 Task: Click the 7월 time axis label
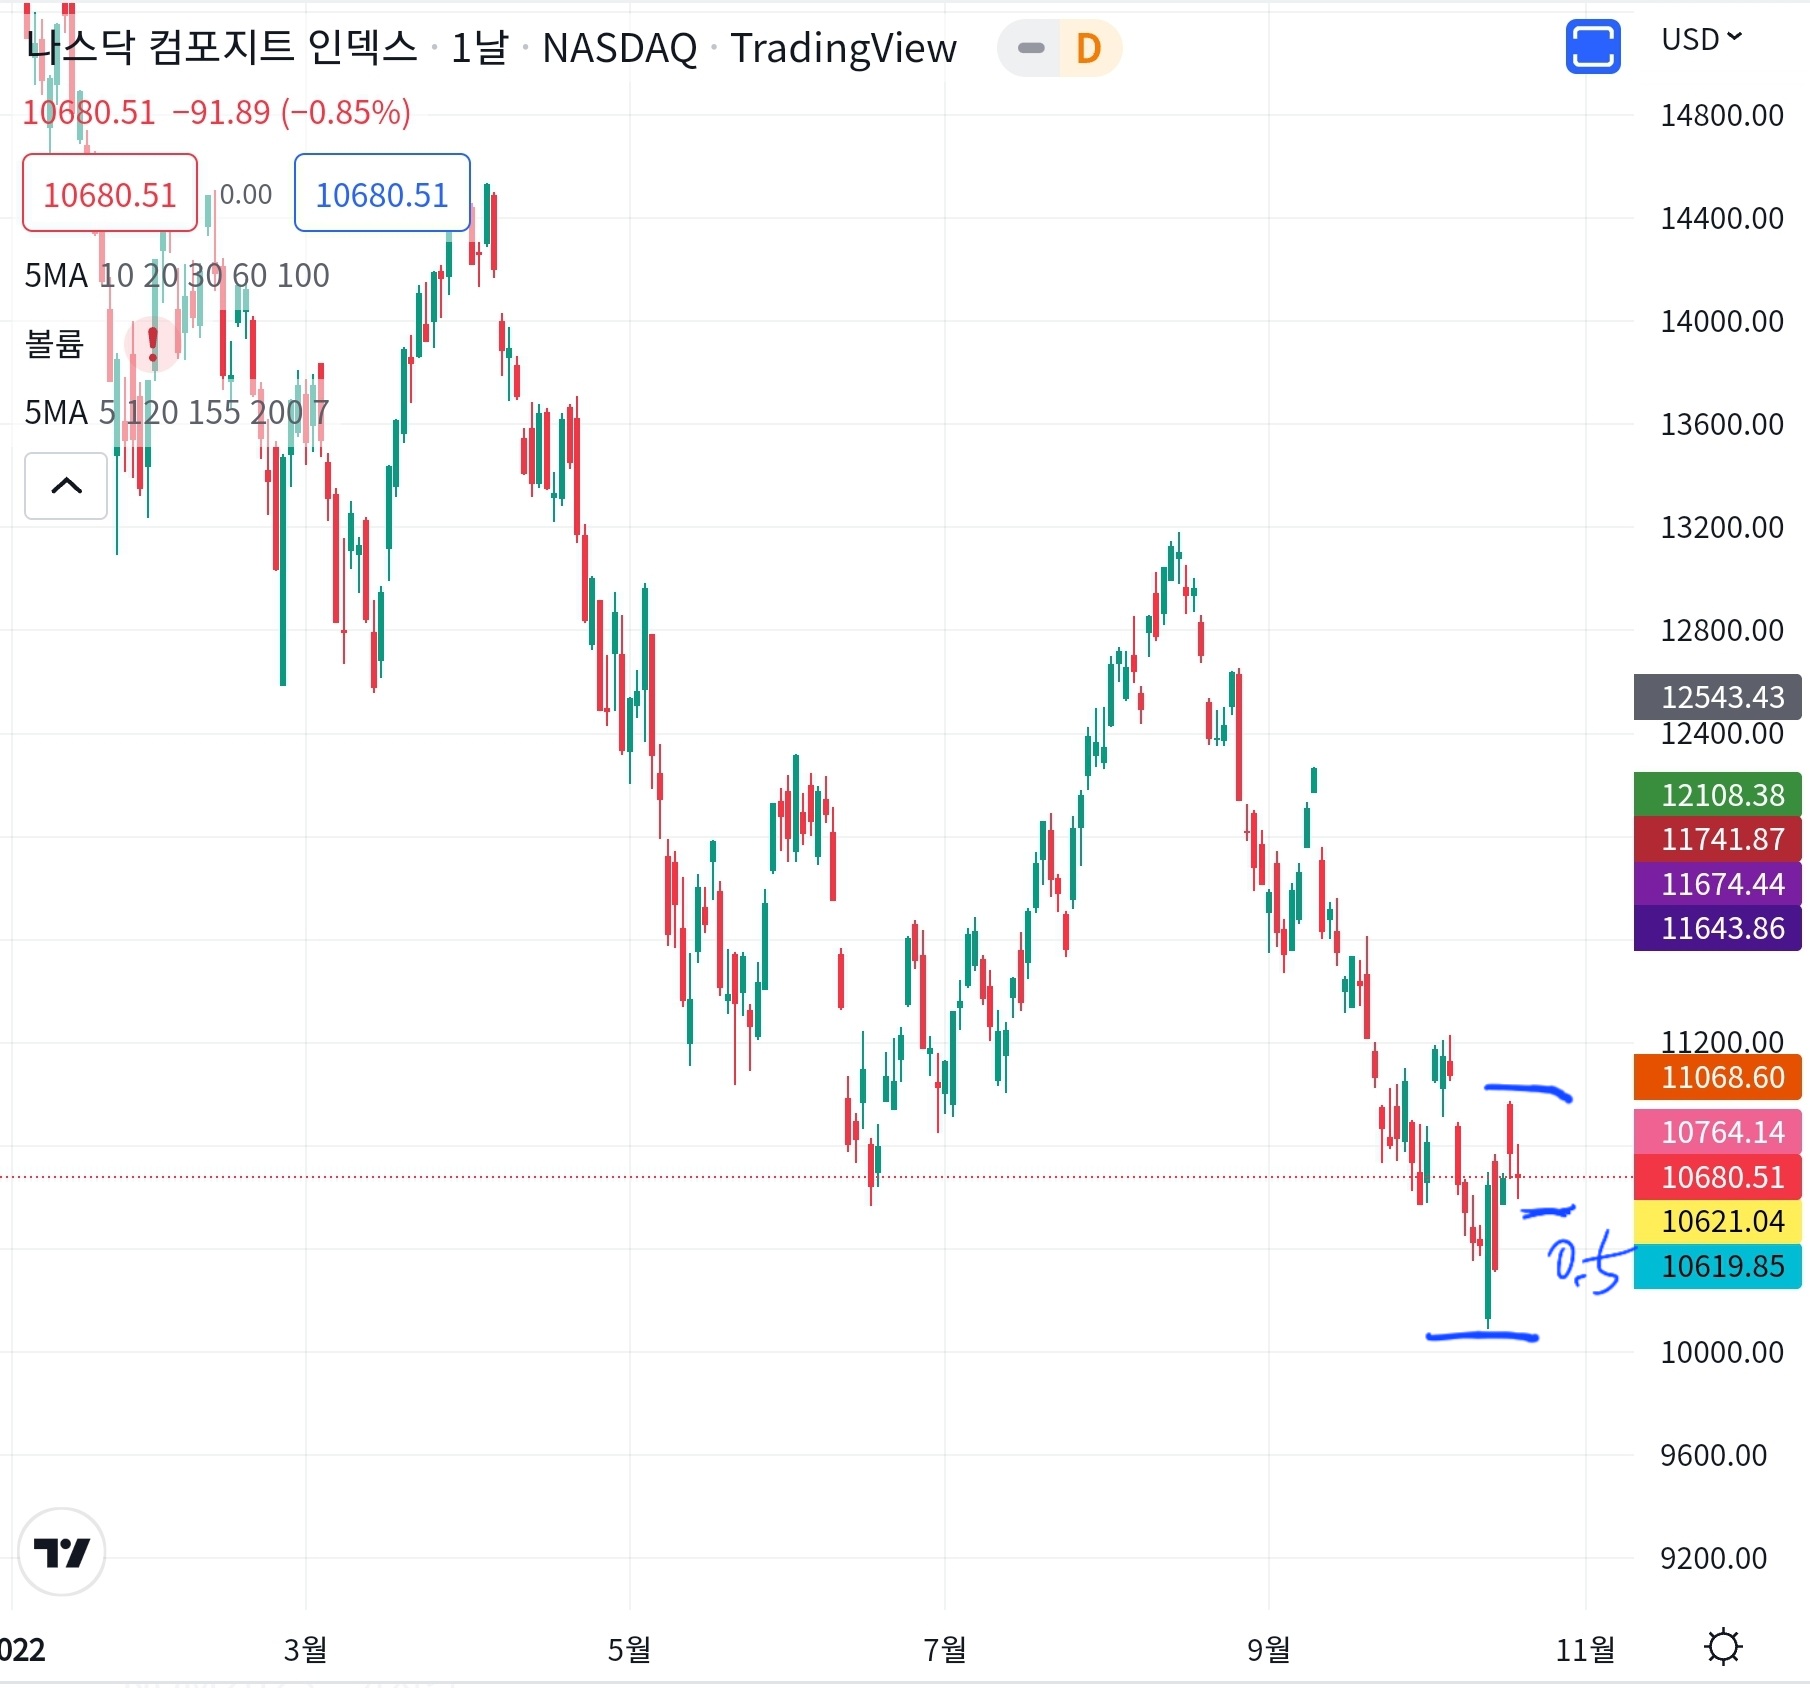pos(944,1649)
